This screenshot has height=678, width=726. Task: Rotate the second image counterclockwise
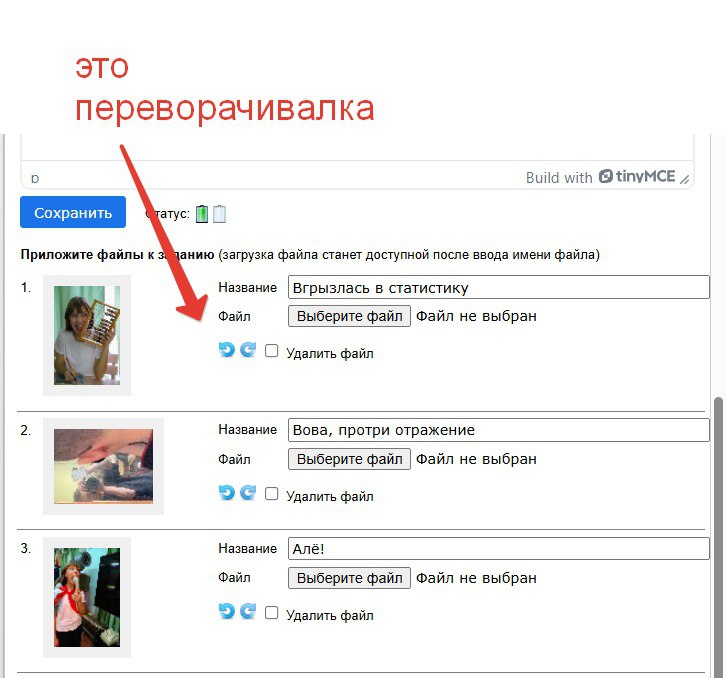[226, 493]
